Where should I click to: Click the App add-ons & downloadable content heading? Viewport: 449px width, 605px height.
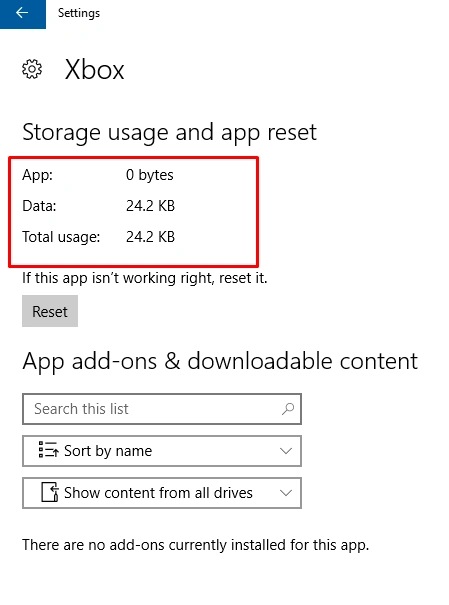220,362
